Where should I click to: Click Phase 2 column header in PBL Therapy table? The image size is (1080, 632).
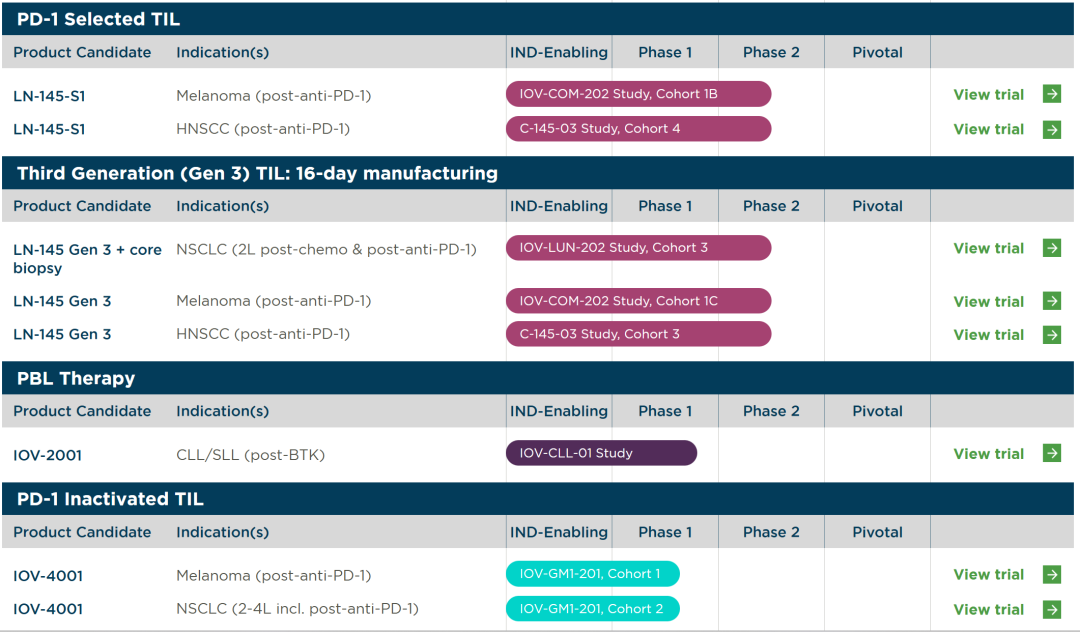[771, 411]
